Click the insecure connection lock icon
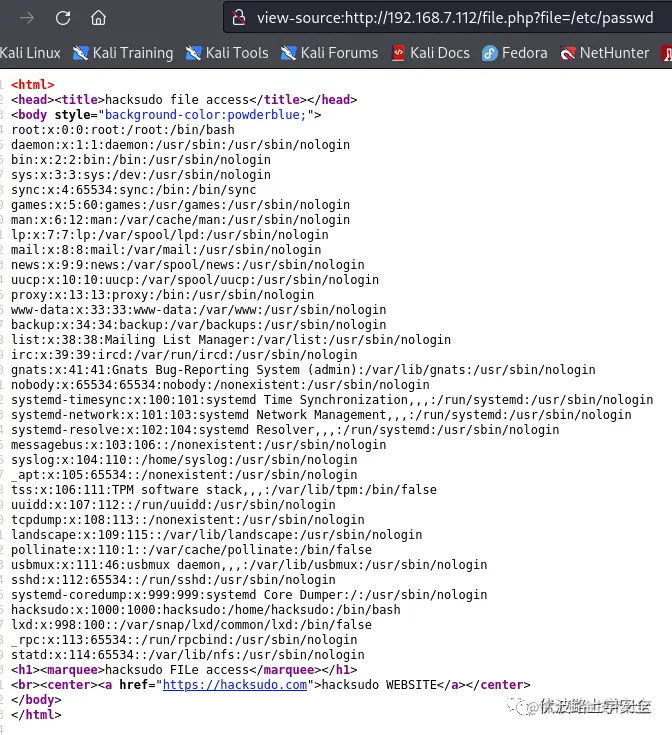 coord(239,18)
